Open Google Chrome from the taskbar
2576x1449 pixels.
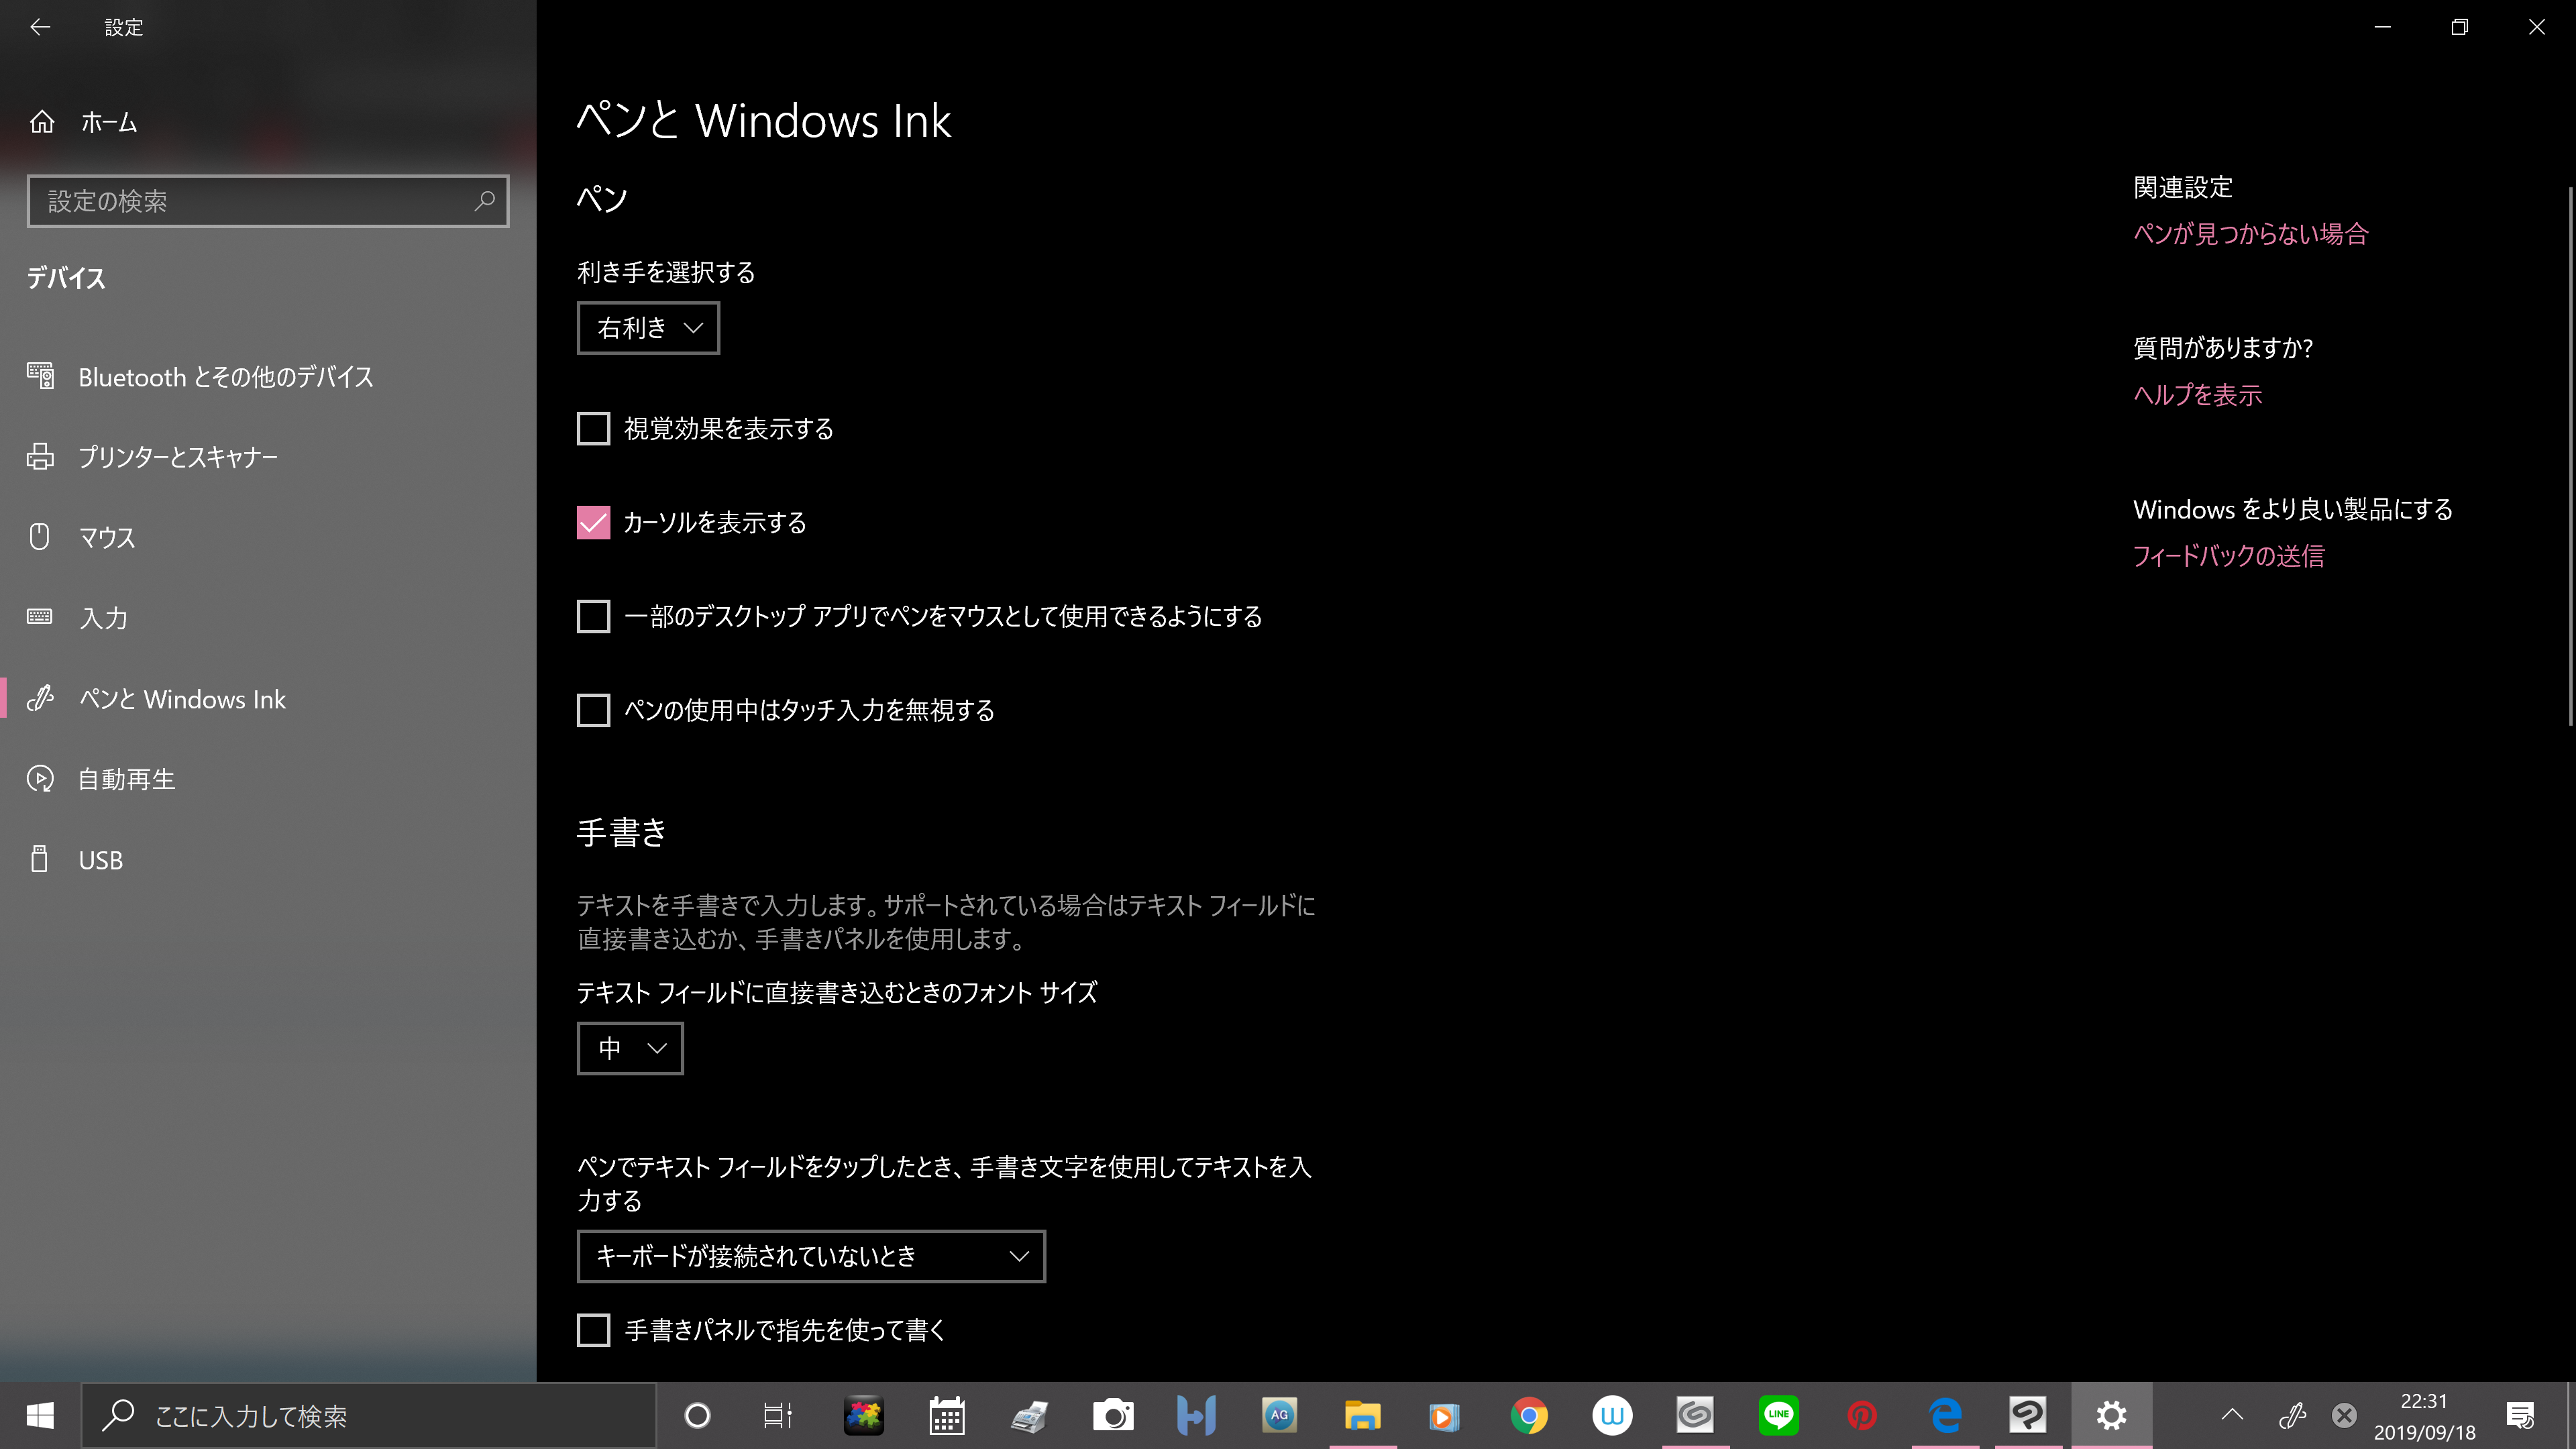(1528, 1415)
